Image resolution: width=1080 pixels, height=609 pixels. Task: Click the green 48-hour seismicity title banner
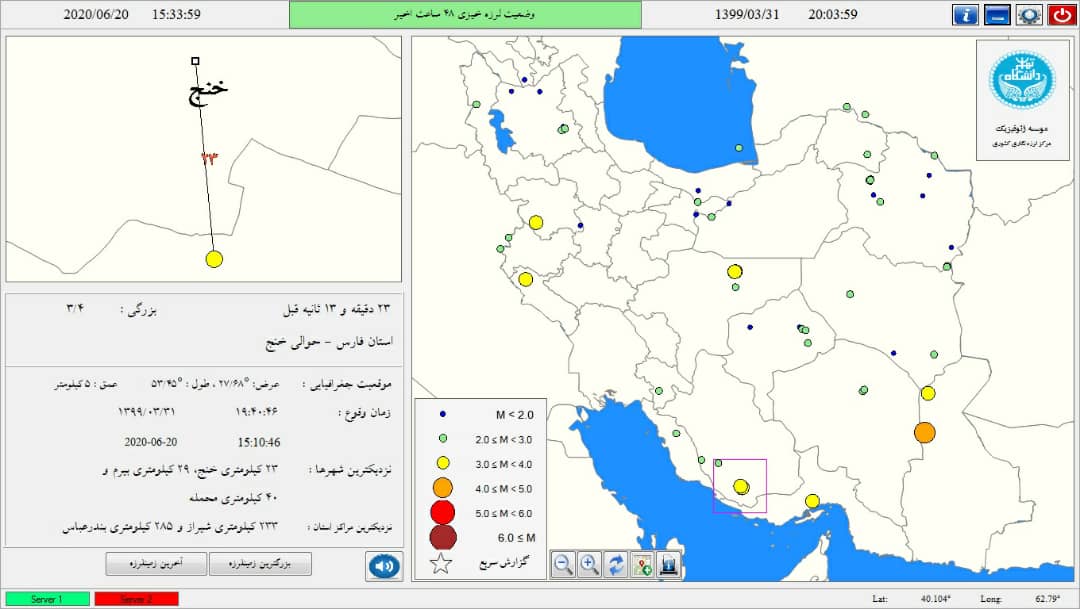tap(465, 14)
